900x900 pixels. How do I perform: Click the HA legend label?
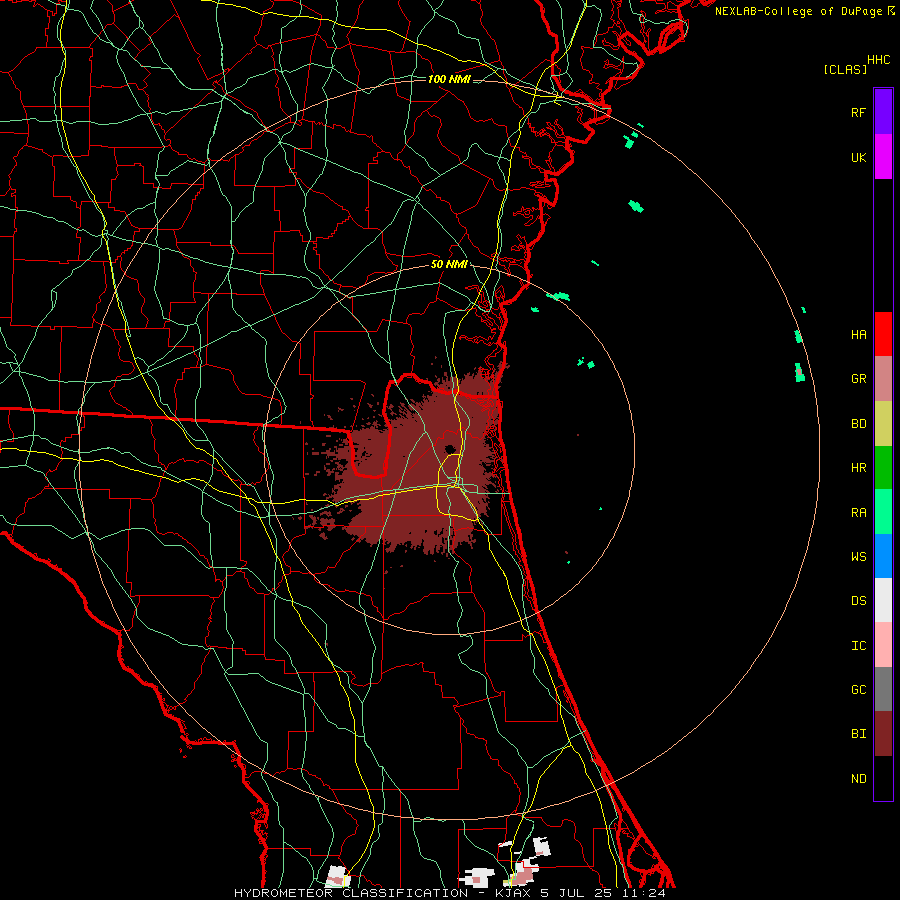click(x=858, y=335)
